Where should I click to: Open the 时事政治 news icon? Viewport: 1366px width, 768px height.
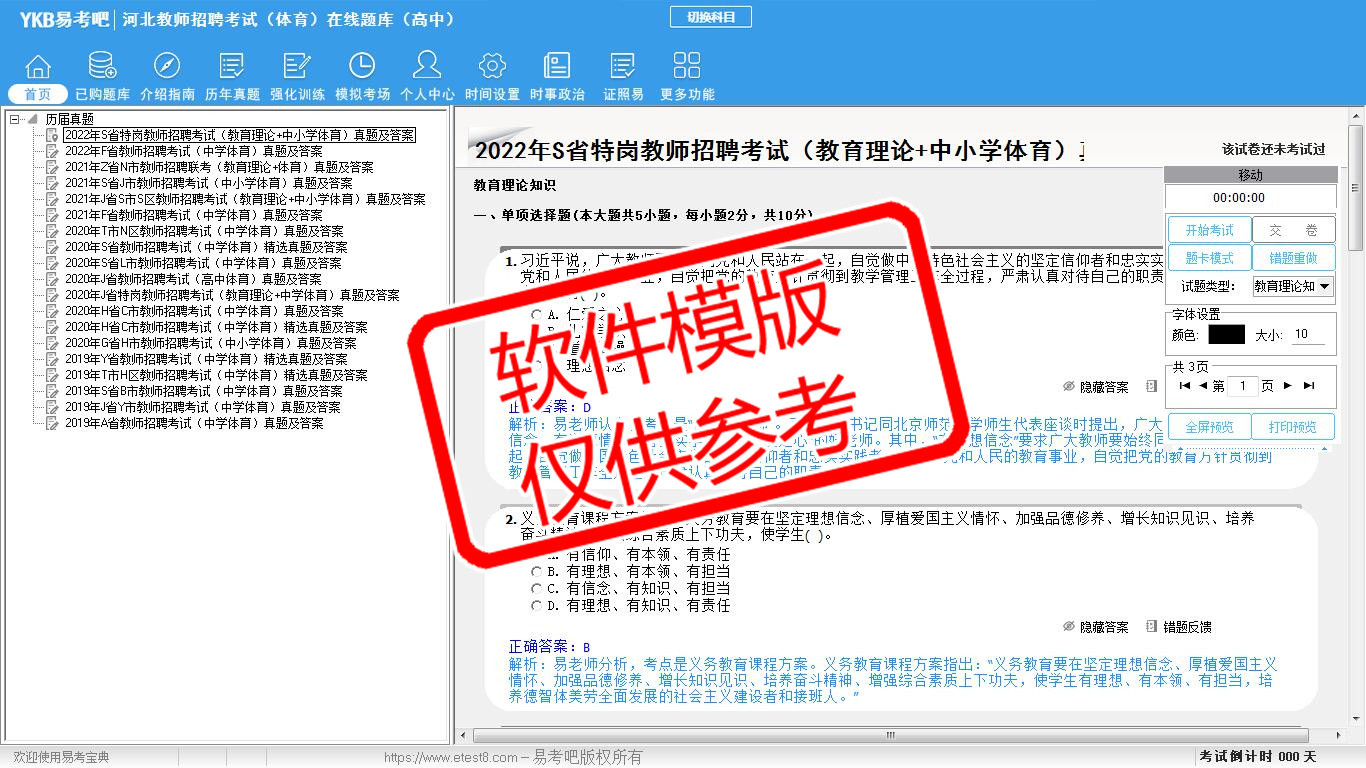pos(557,67)
